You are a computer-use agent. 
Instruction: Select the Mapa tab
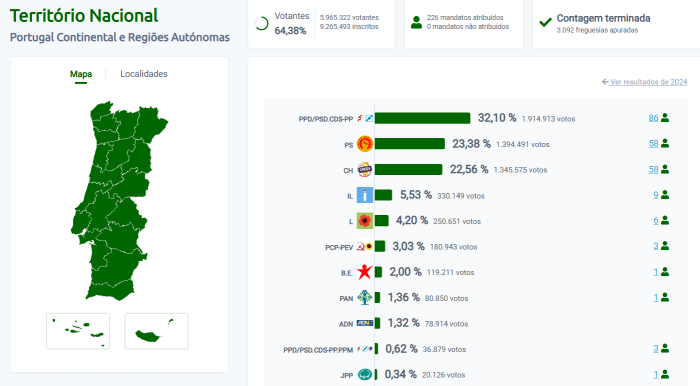pos(81,74)
